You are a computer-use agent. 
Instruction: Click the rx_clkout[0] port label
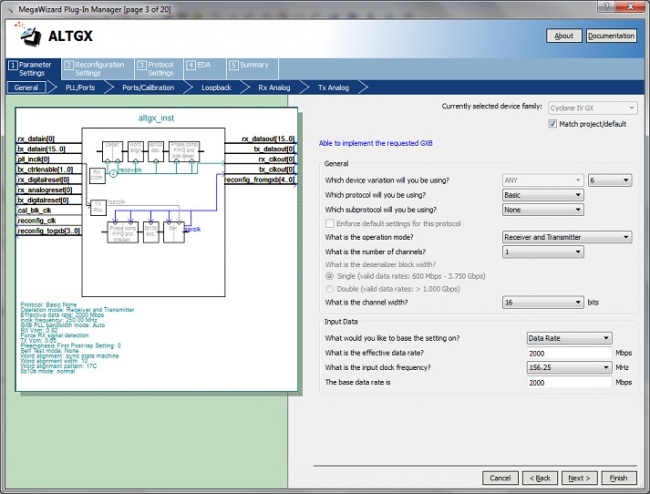point(276,159)
